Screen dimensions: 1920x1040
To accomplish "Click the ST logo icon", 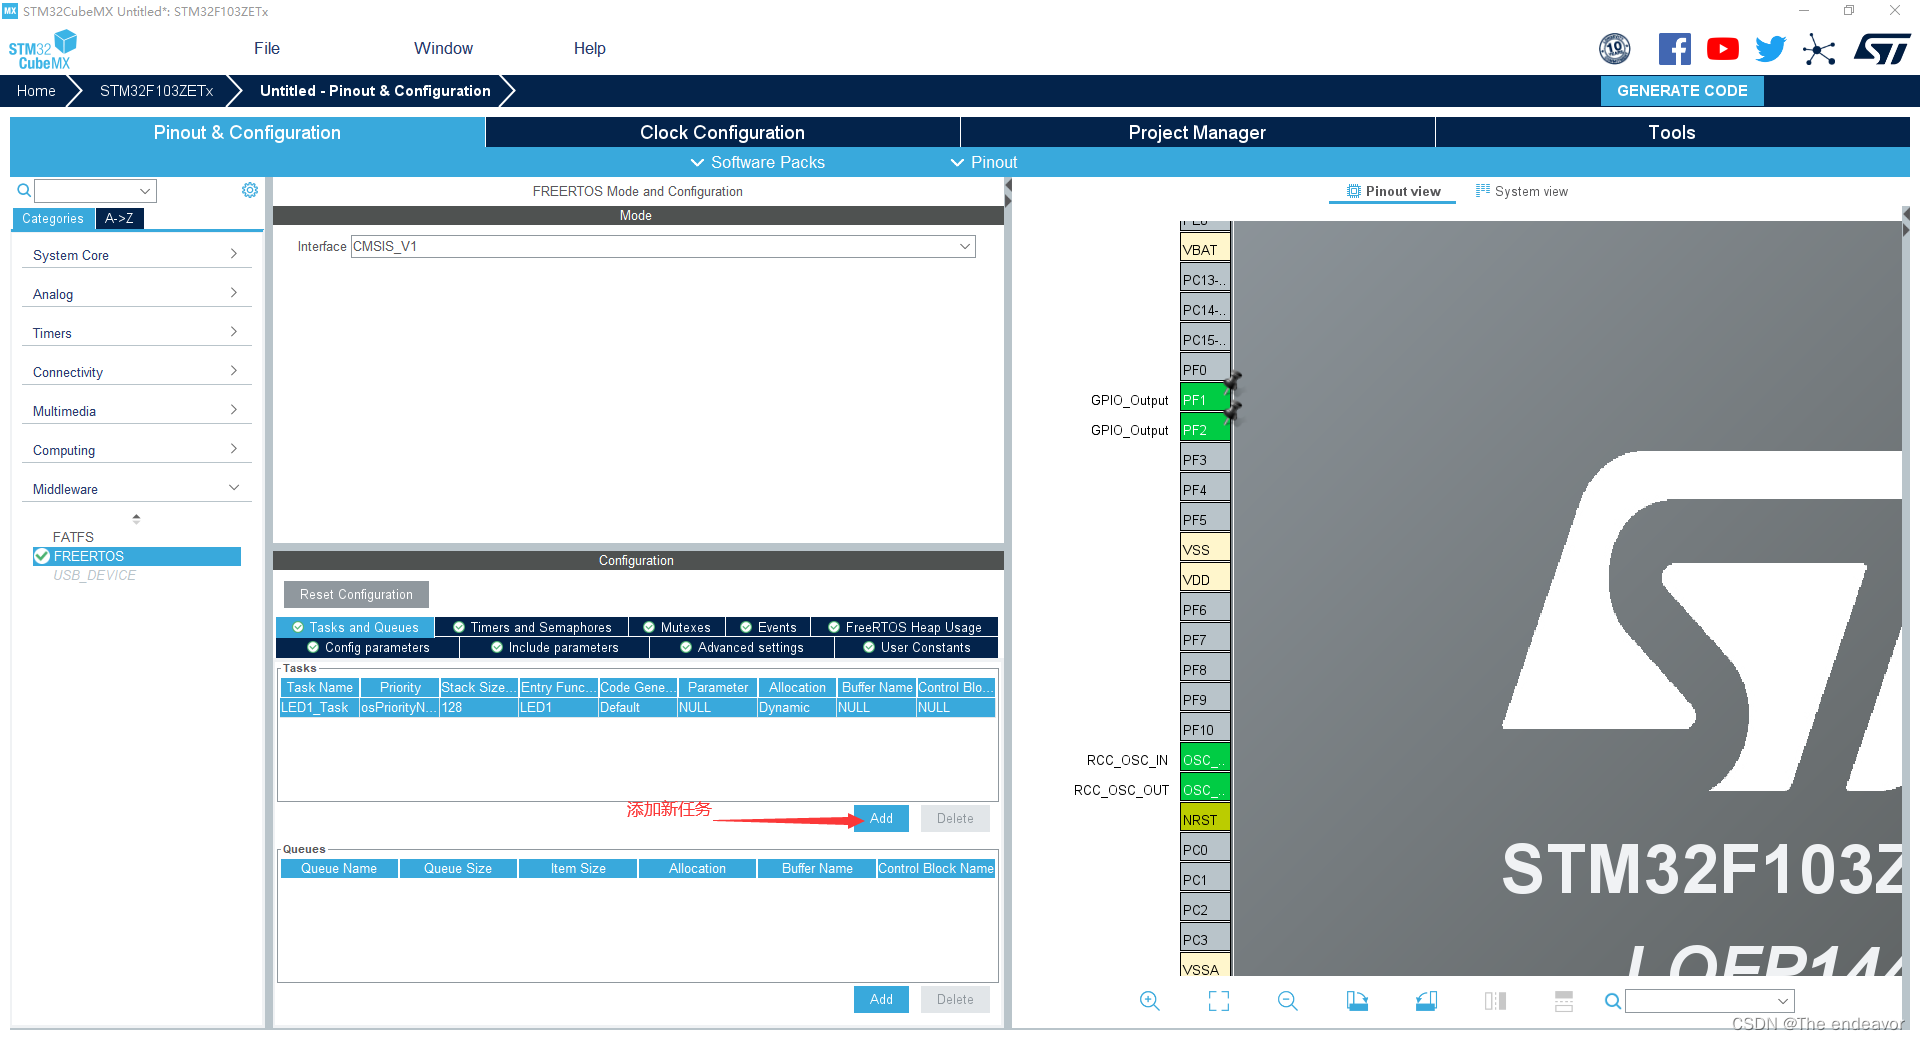I will tap(1881, 49).
